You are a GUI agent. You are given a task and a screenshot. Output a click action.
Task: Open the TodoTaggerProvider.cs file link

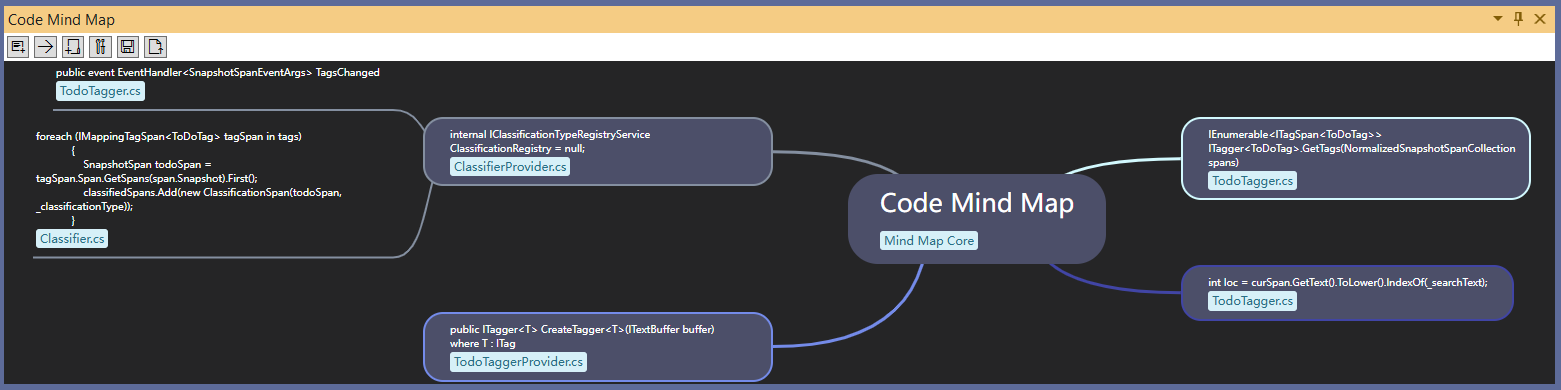518,362
